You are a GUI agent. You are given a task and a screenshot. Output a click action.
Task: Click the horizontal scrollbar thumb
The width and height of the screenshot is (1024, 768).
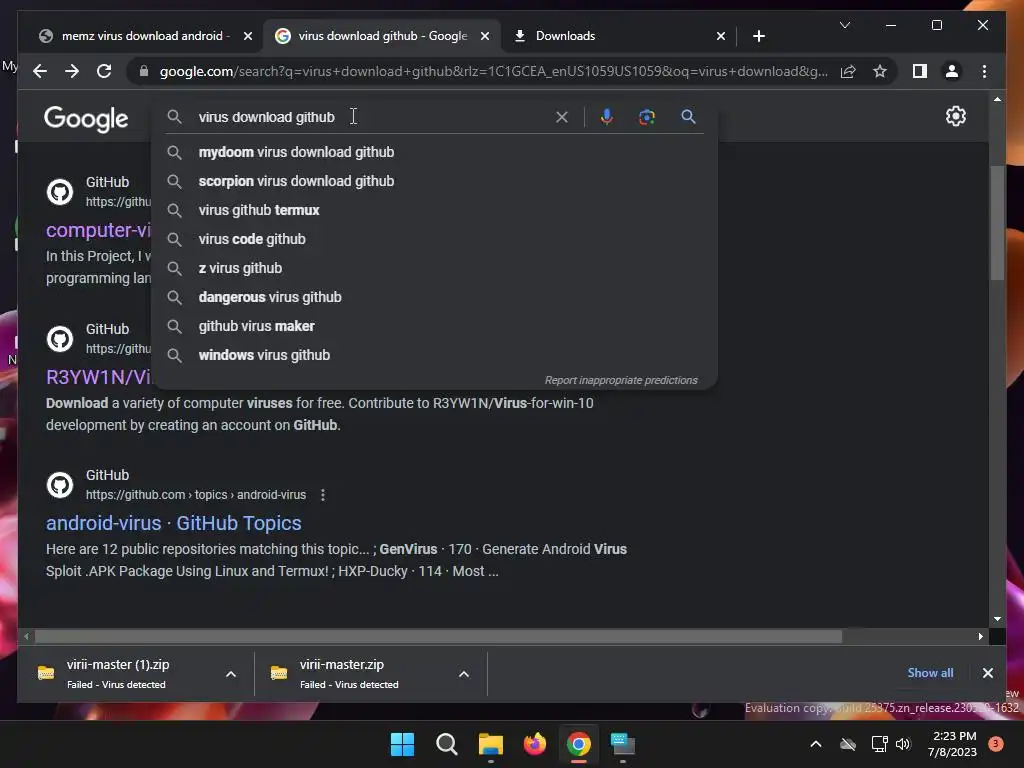click(x=438, y=636)
